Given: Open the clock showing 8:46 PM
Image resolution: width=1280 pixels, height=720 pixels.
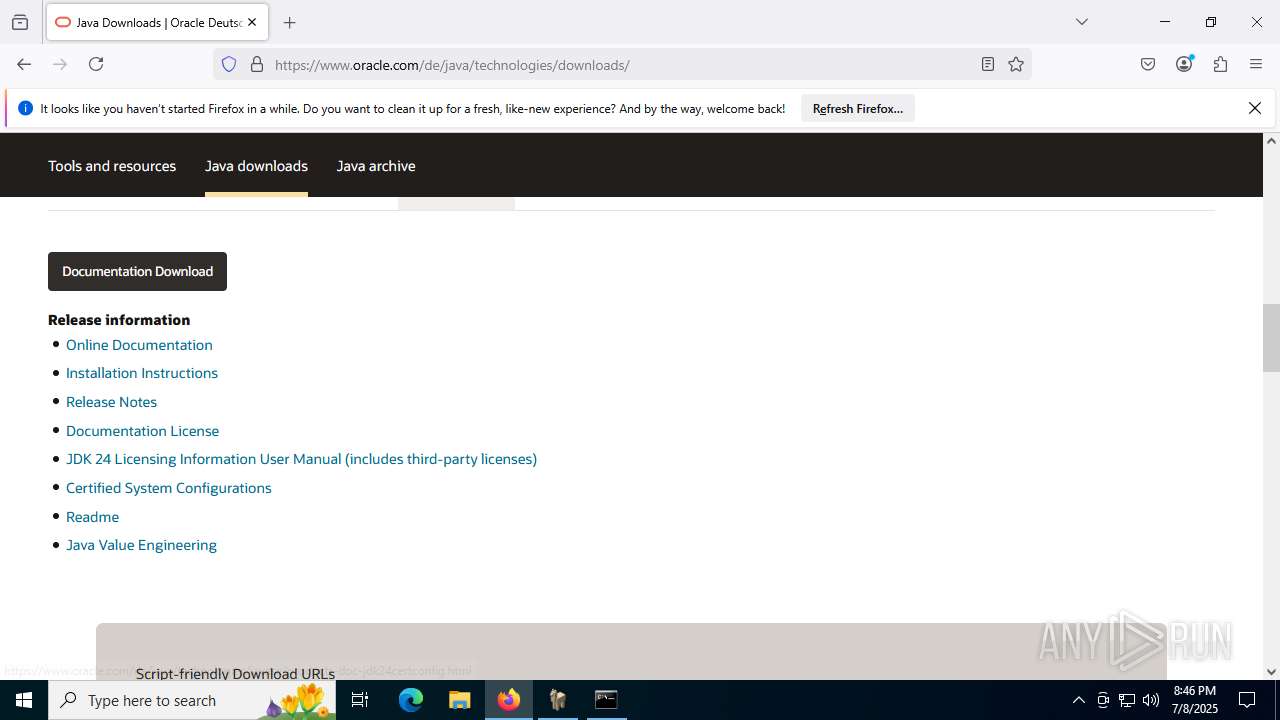Looking at the screenshot, I should pyautogui.click(x=1195, y=700).
